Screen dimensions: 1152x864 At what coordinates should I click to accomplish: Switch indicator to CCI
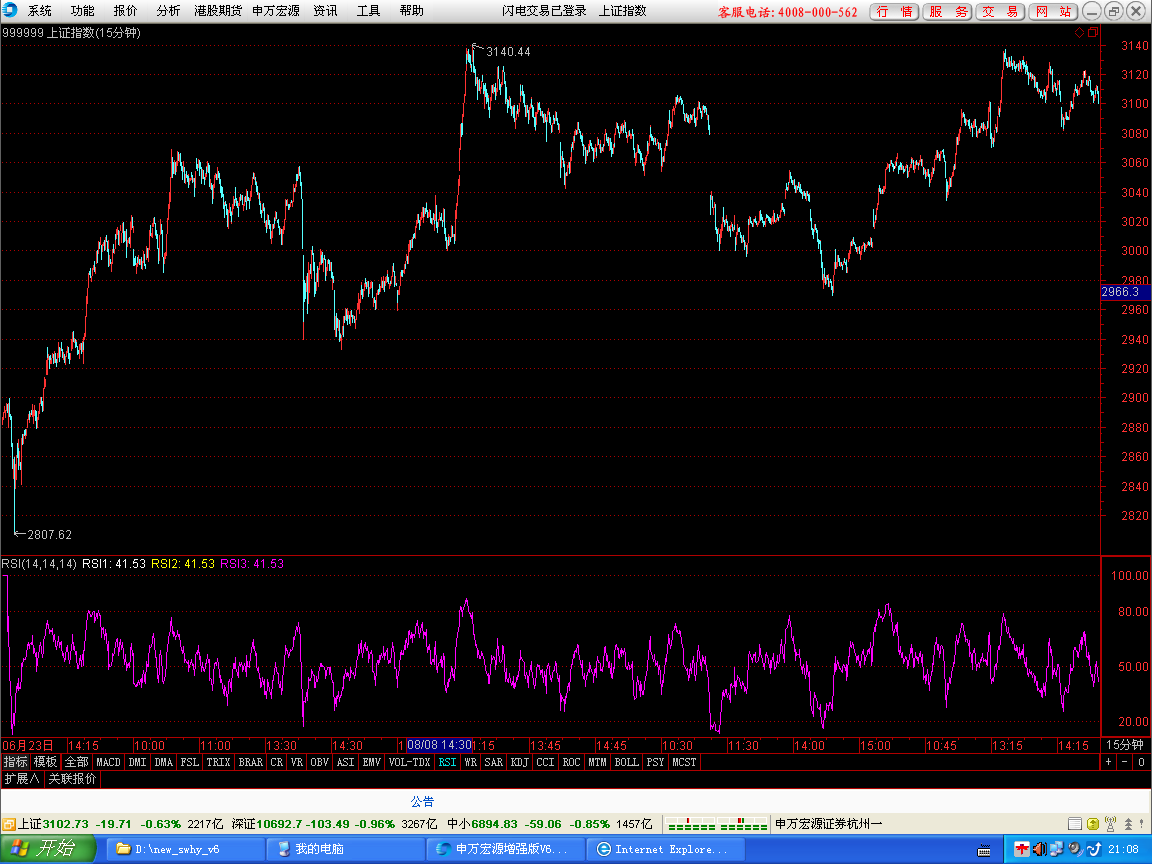point(545,763)
